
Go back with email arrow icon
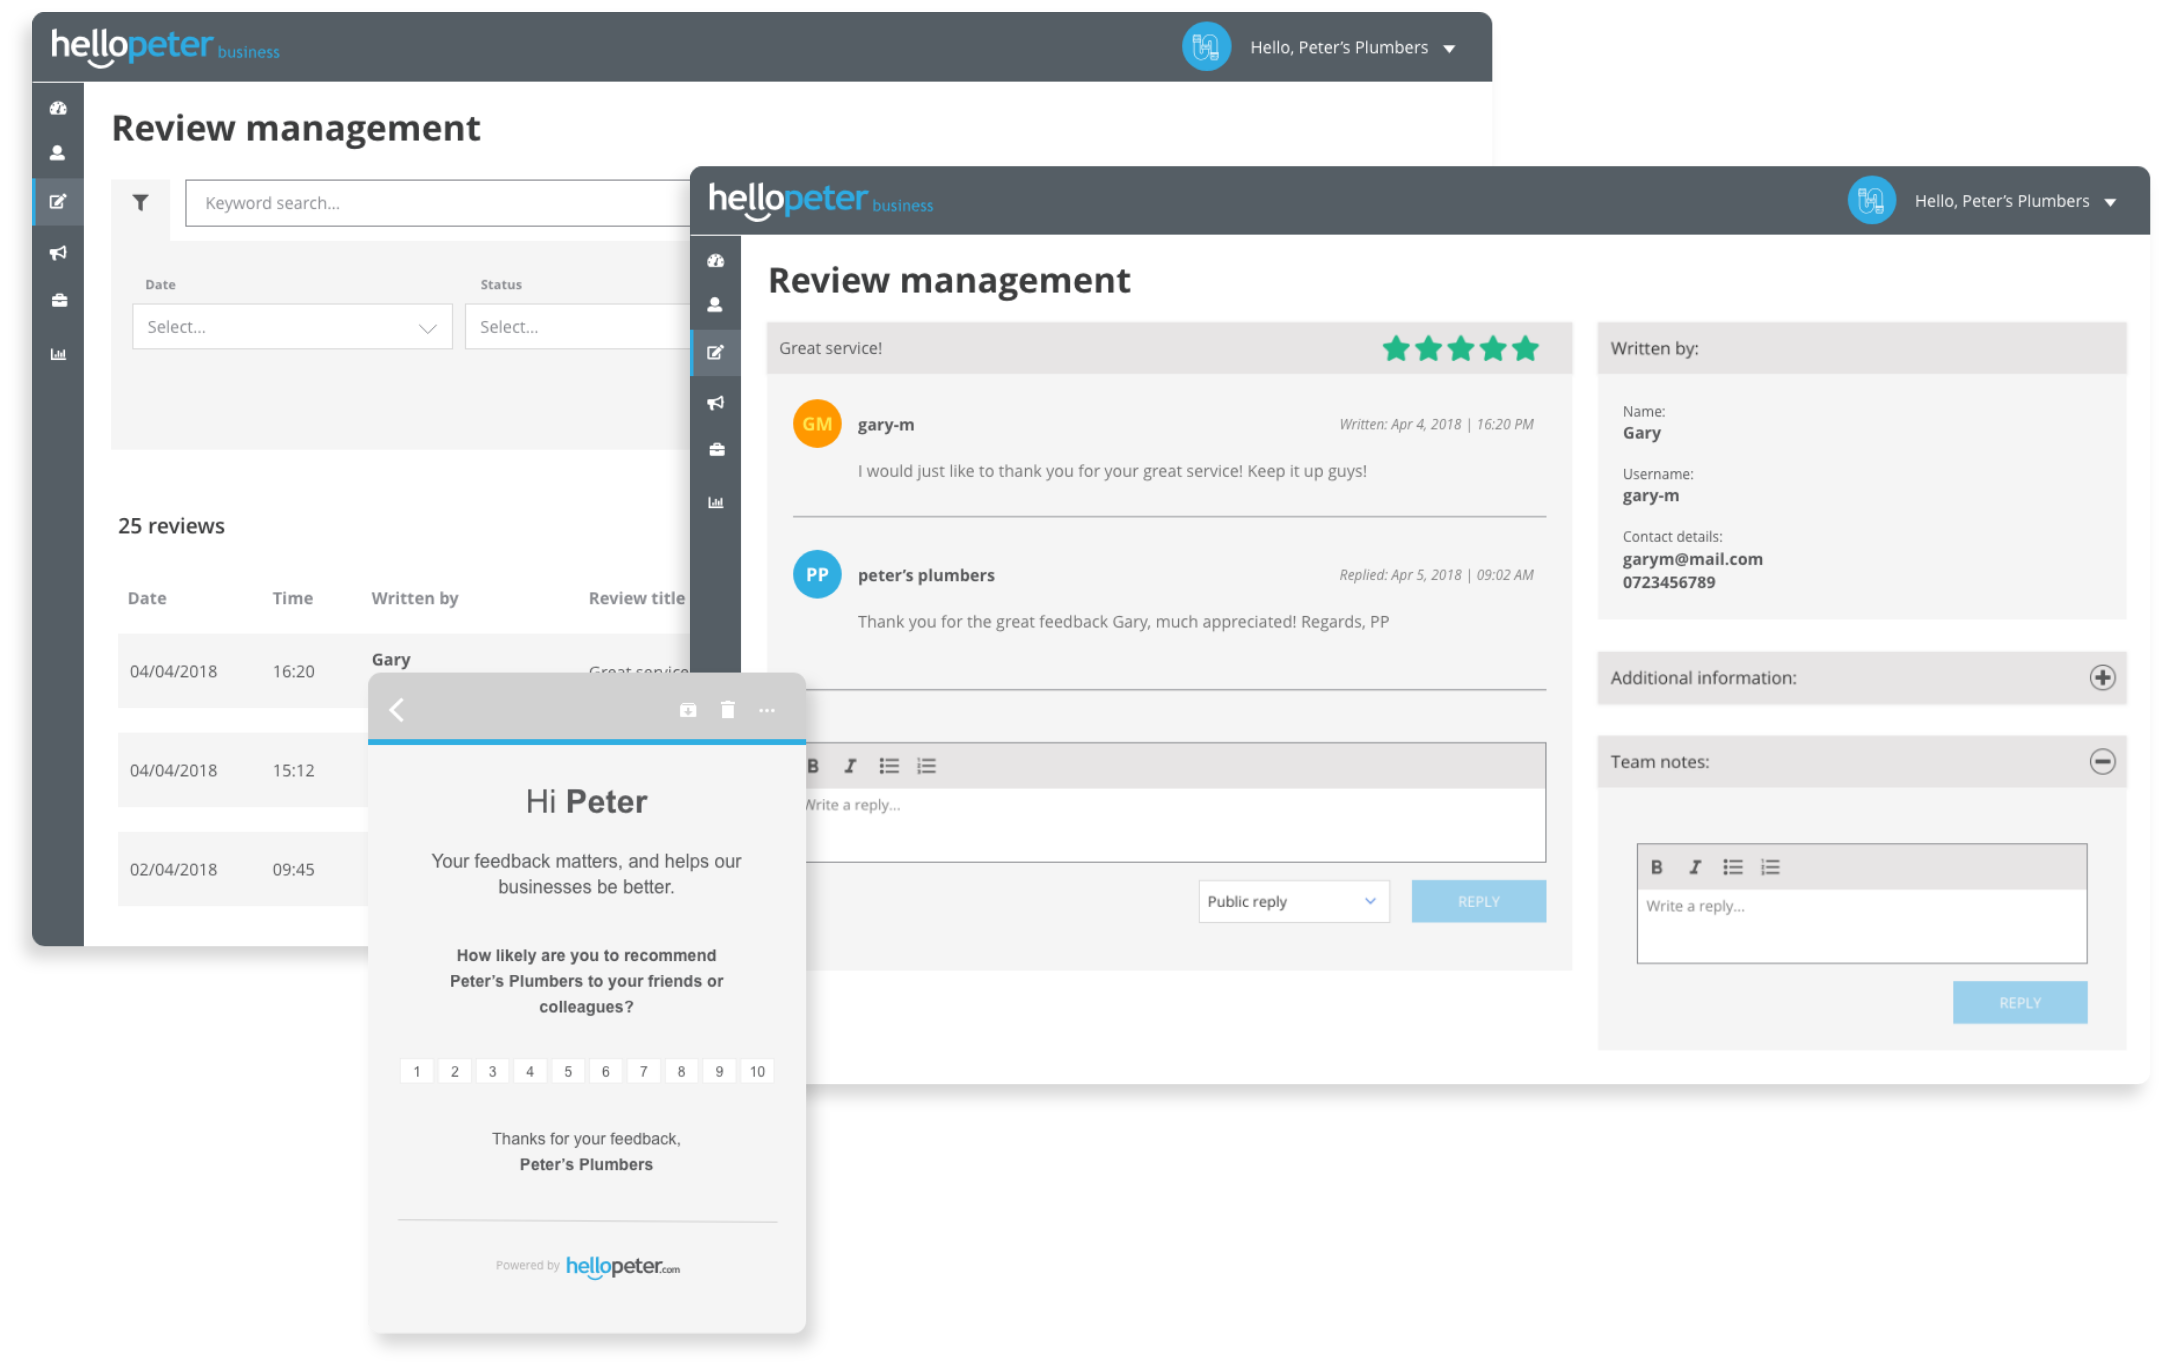(397, 710)
